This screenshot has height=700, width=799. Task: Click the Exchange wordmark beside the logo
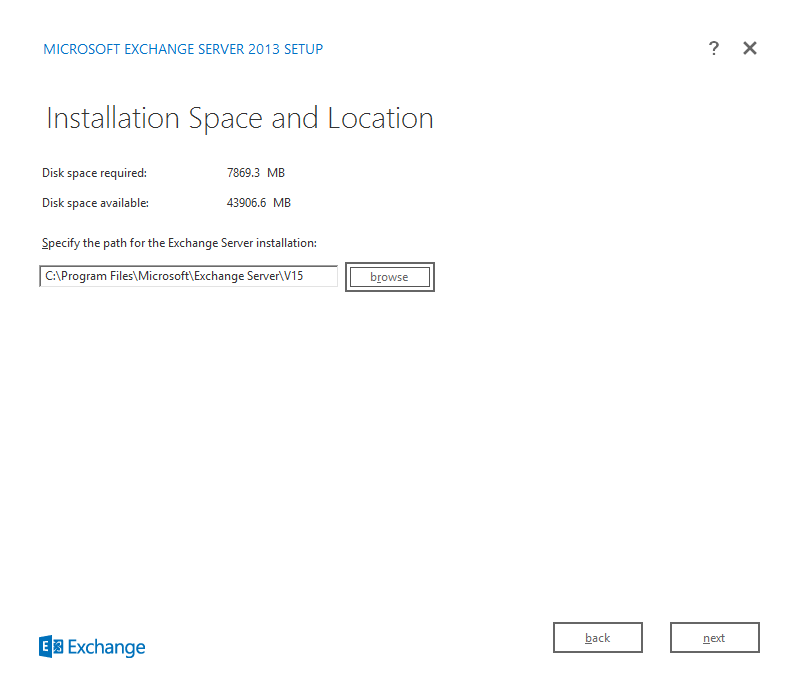point(106,648)
